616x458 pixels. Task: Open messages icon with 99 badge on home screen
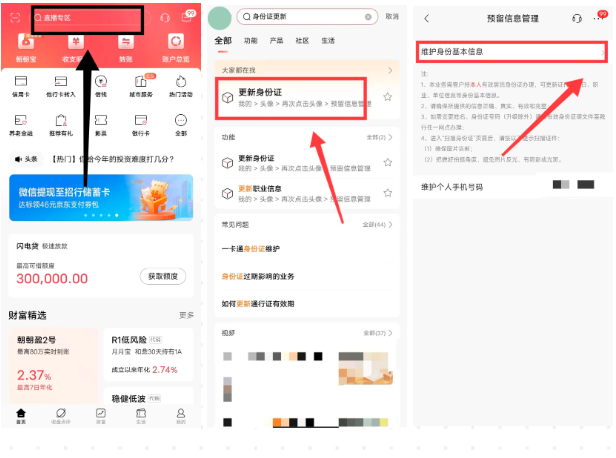(187, 16)
